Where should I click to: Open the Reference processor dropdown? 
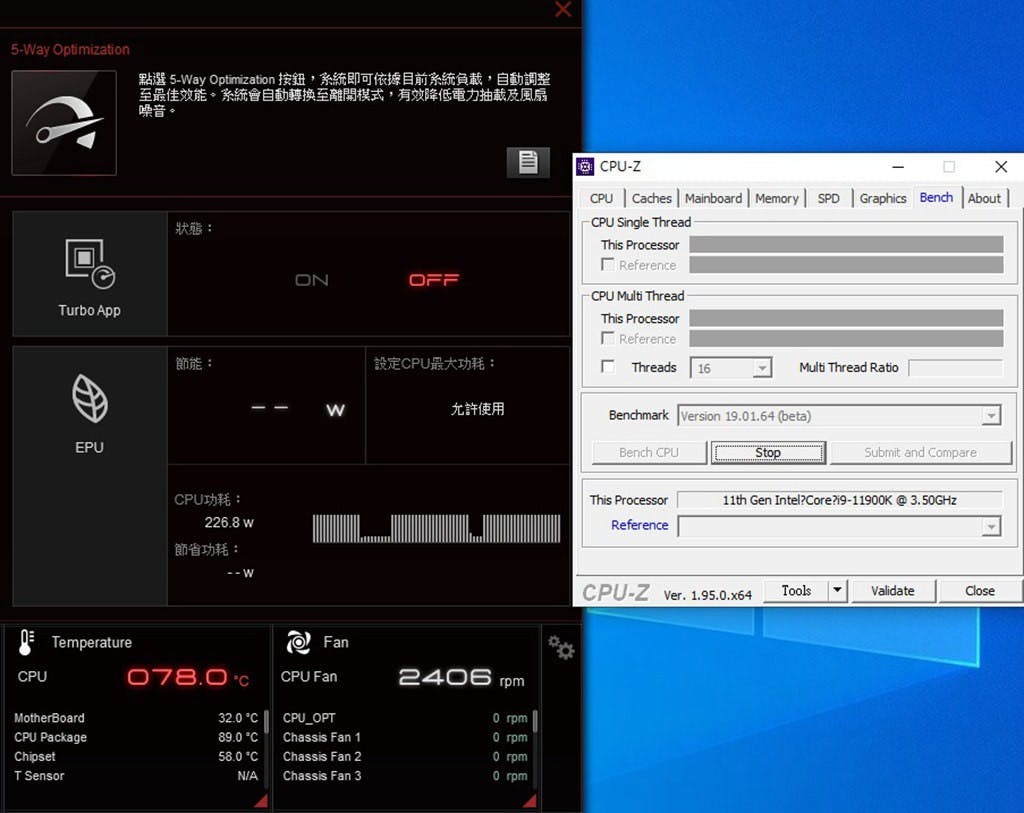(x=990, y=526)
